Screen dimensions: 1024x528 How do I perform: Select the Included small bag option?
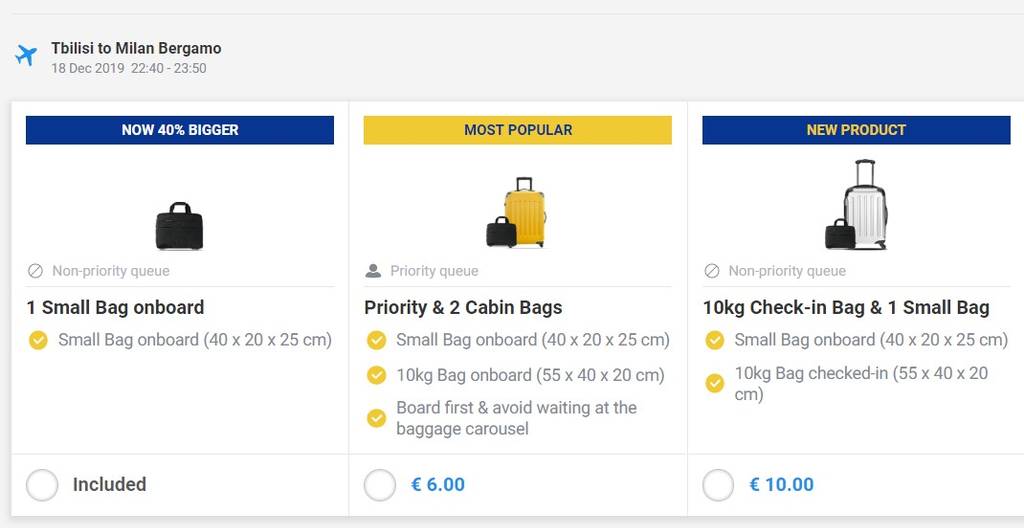pyautogui.click(x=42, y=485)
